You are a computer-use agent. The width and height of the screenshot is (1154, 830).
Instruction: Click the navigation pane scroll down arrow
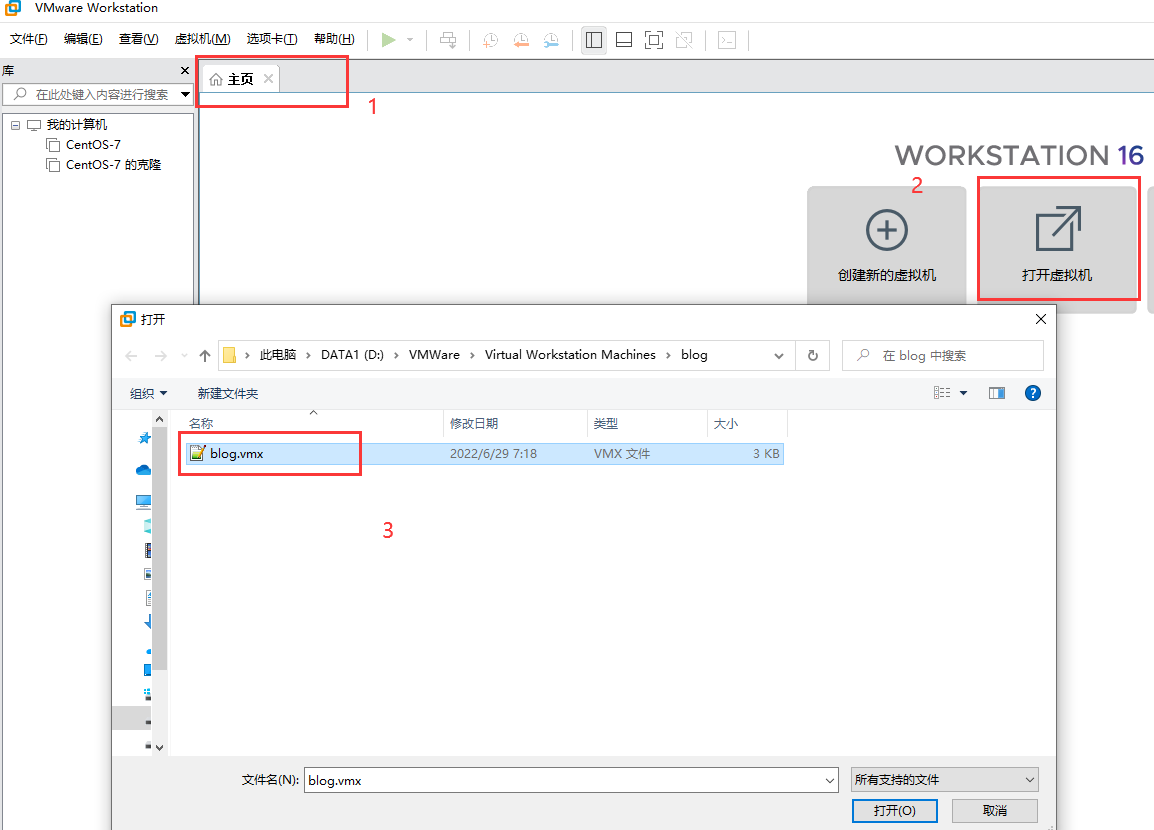point(160,748)
